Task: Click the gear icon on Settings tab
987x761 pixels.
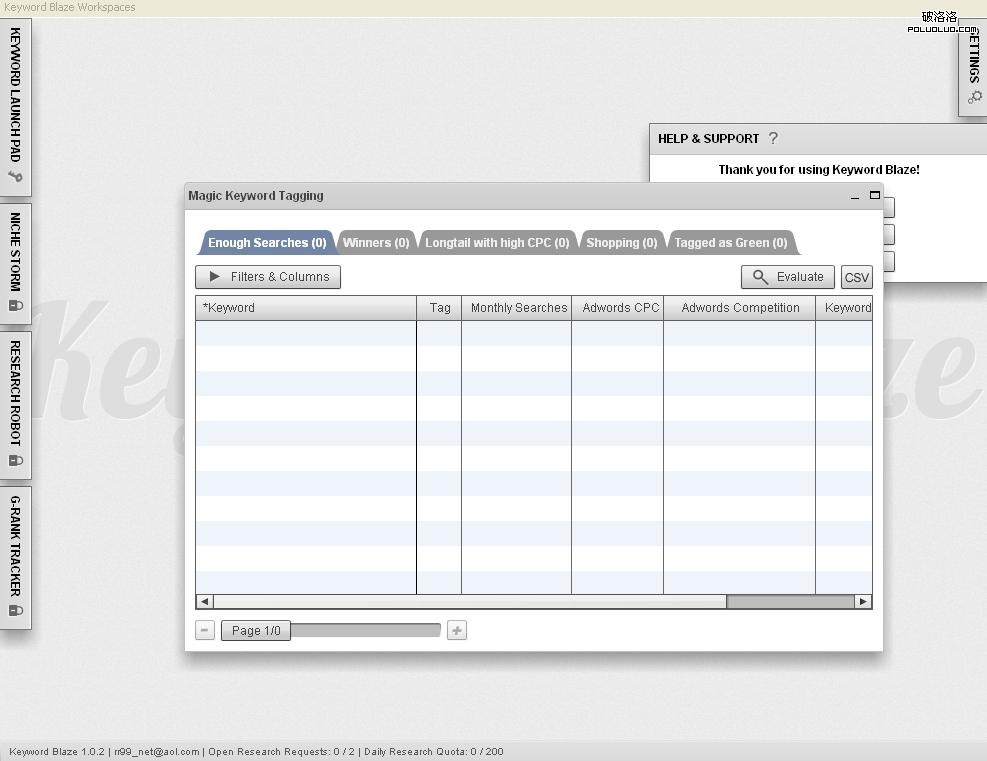Action: 975,98
